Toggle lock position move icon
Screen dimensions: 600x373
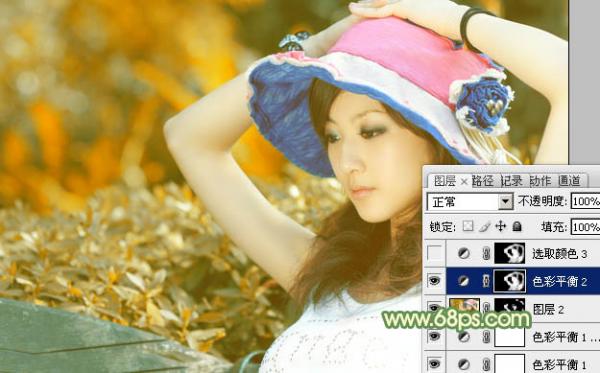[x=501, y=226]
